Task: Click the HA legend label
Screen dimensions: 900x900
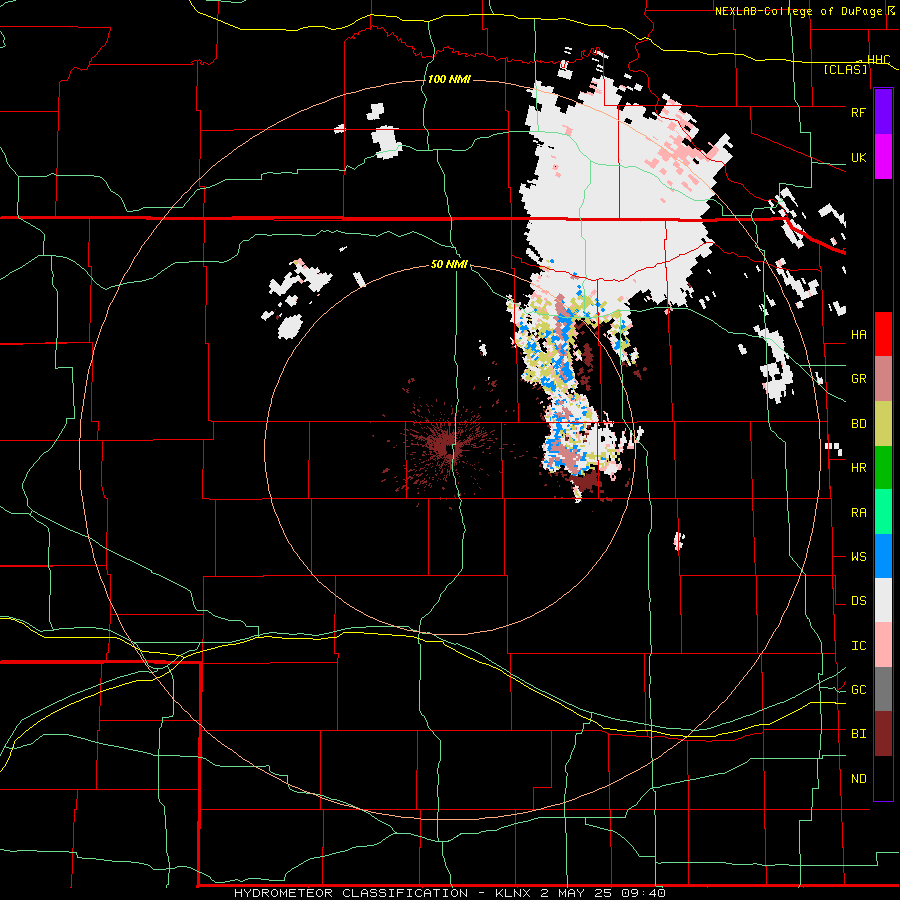Action: coord(858,334)
